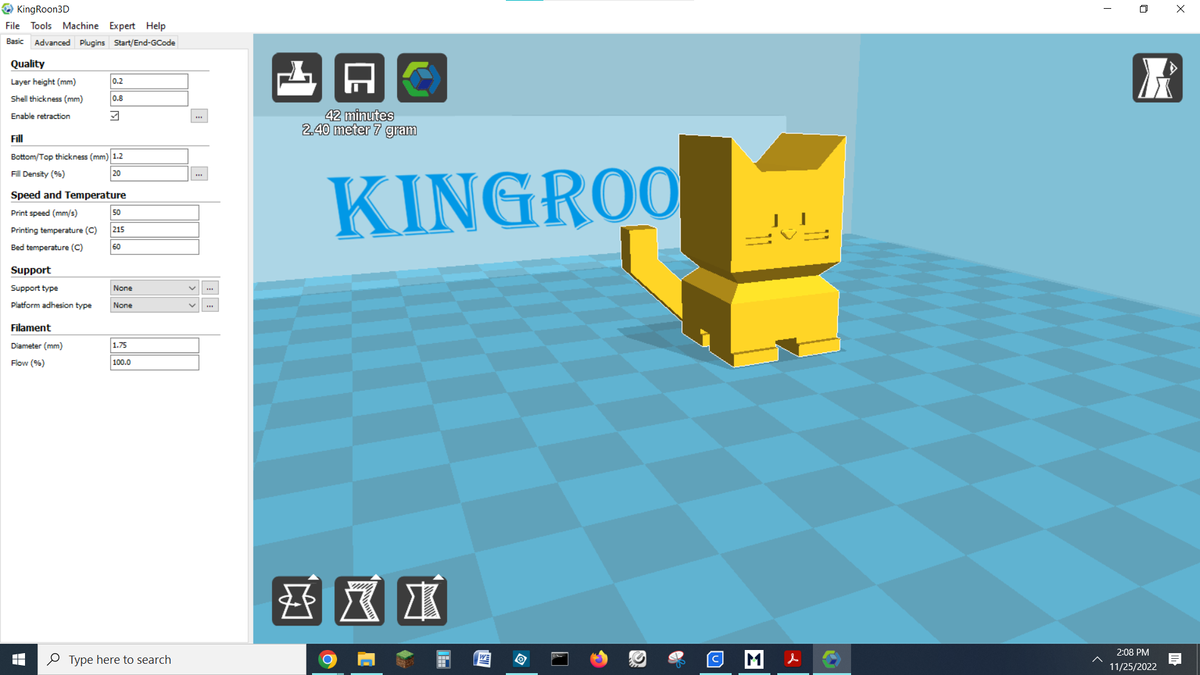
Task: Click the Printing temperature input field
Action: [x=154, y=230]
